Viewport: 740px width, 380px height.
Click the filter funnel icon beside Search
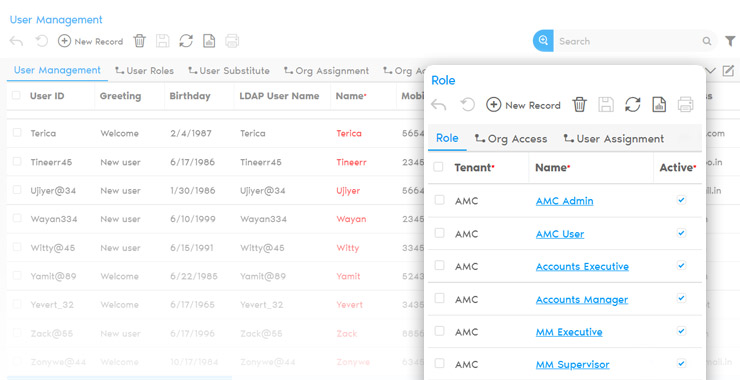730,41
